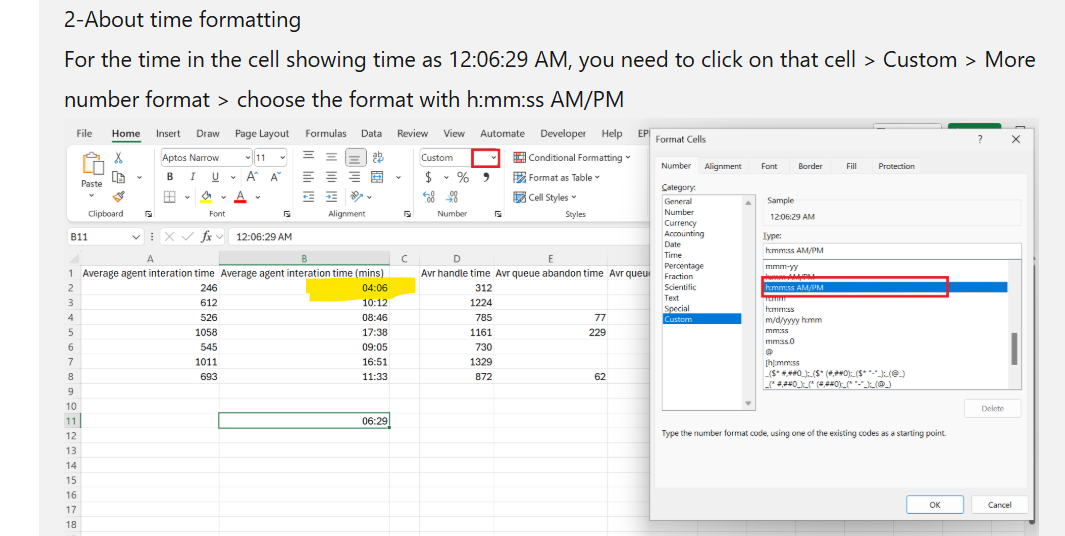Switch to the Formulas ribbon tab

click(x=325, y=133)
